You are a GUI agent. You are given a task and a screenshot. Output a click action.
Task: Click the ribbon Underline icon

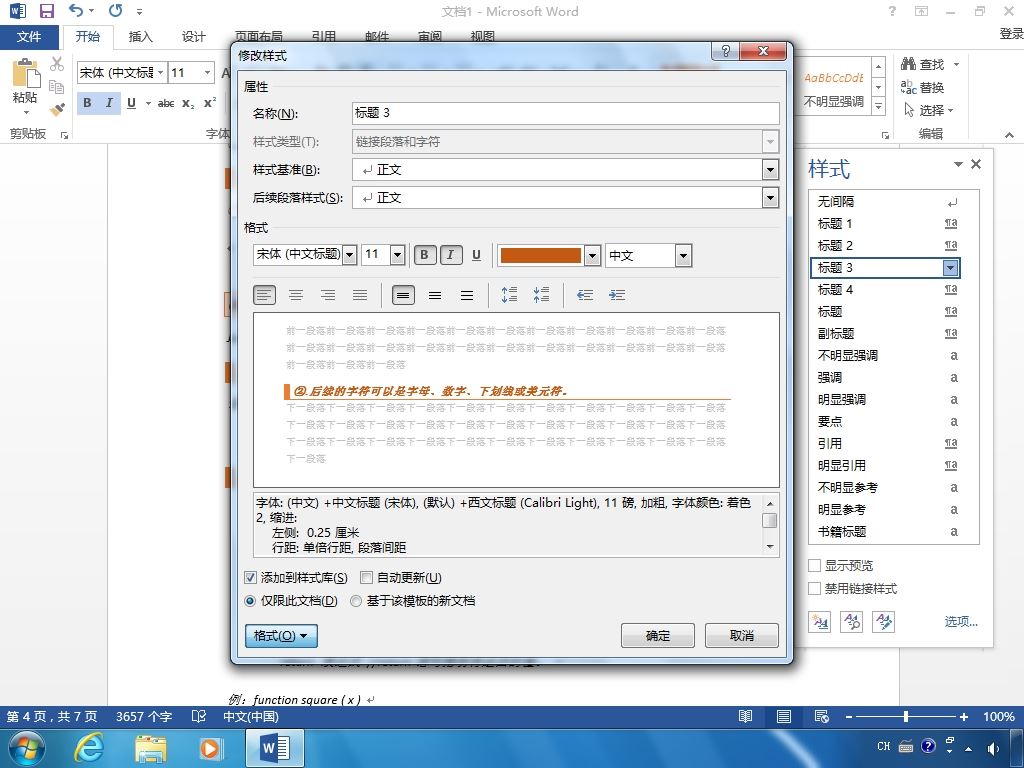coord(131,103)
